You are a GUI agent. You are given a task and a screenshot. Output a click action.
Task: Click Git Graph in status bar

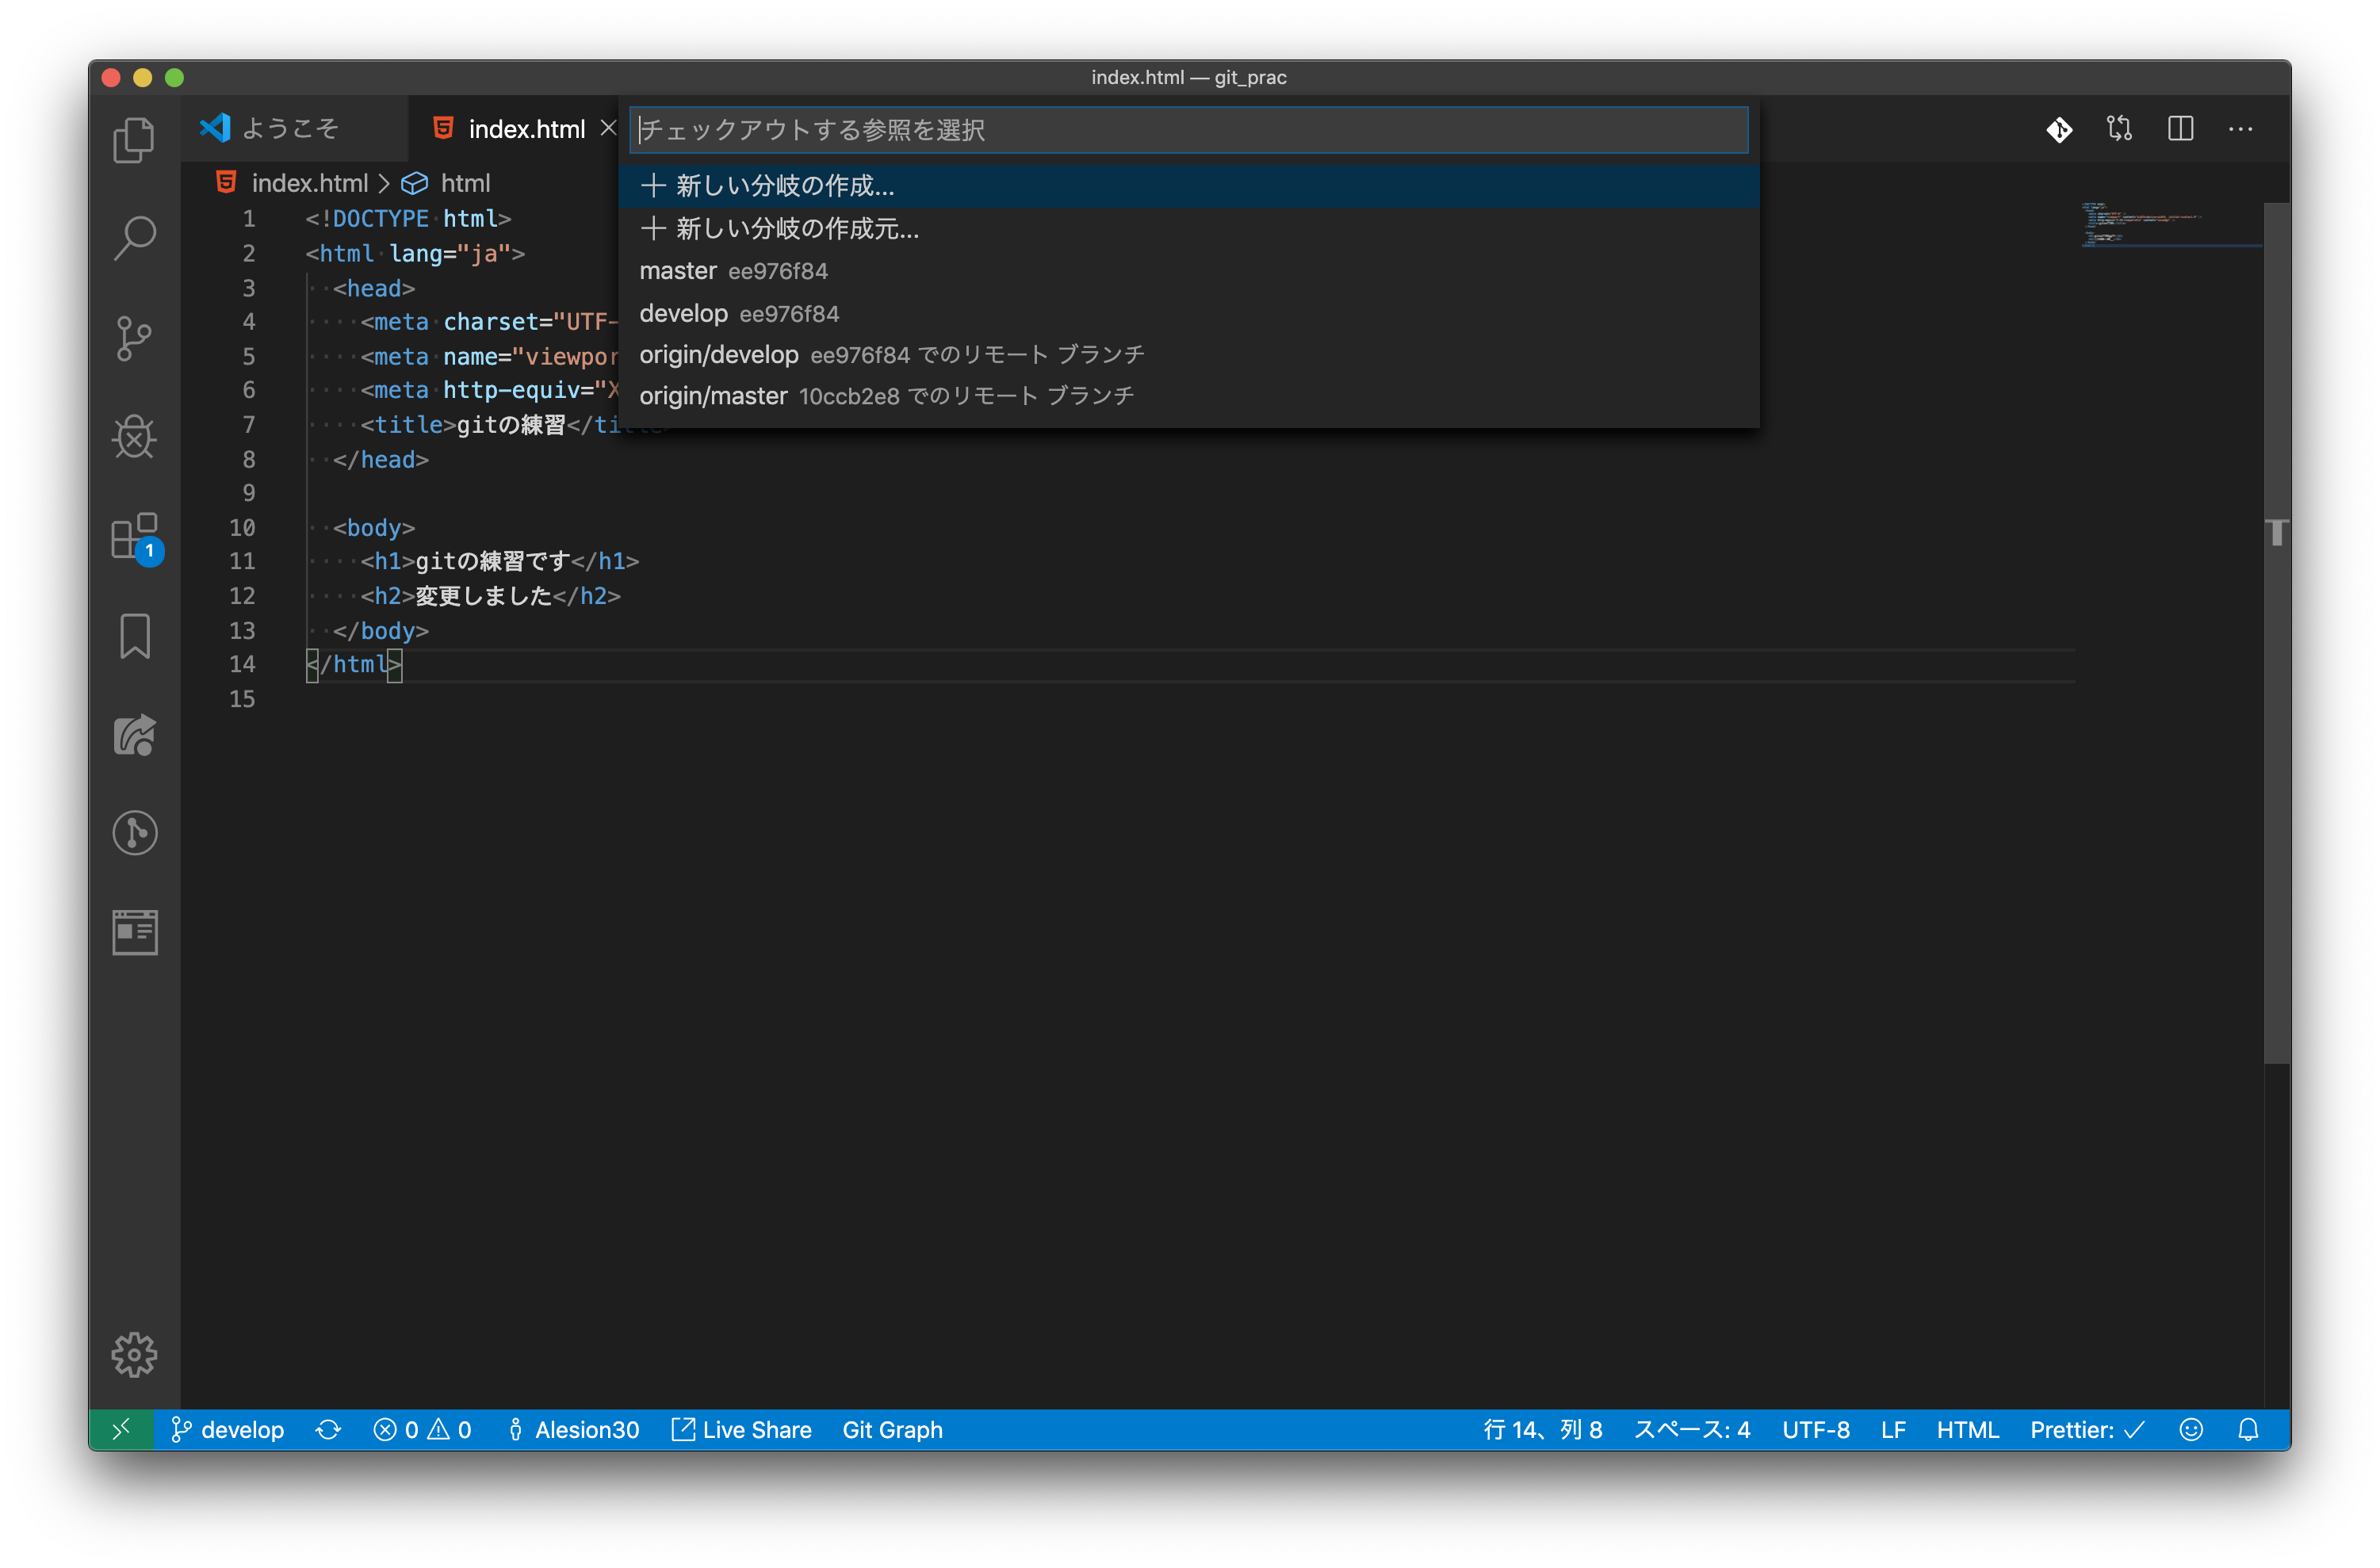[892, 1430]
